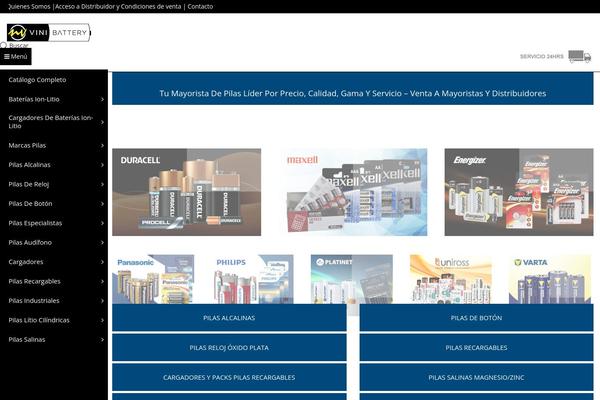Click the search magnifier icon
The image size is (600, 400).
point(3,45)
